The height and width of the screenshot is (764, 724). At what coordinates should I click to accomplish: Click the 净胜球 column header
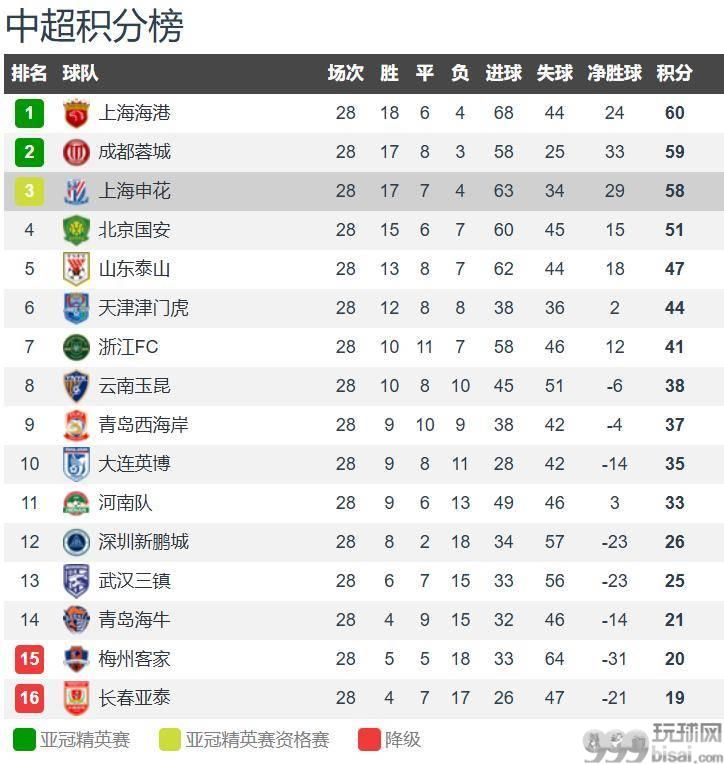tap(614, 73)
